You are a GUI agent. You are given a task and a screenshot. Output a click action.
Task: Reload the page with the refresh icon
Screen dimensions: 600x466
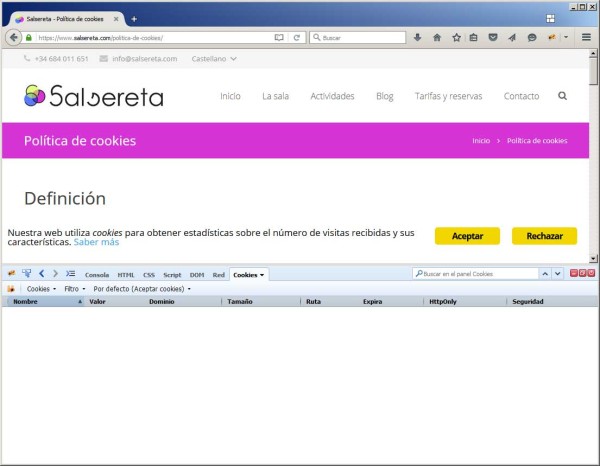(297, 37)
